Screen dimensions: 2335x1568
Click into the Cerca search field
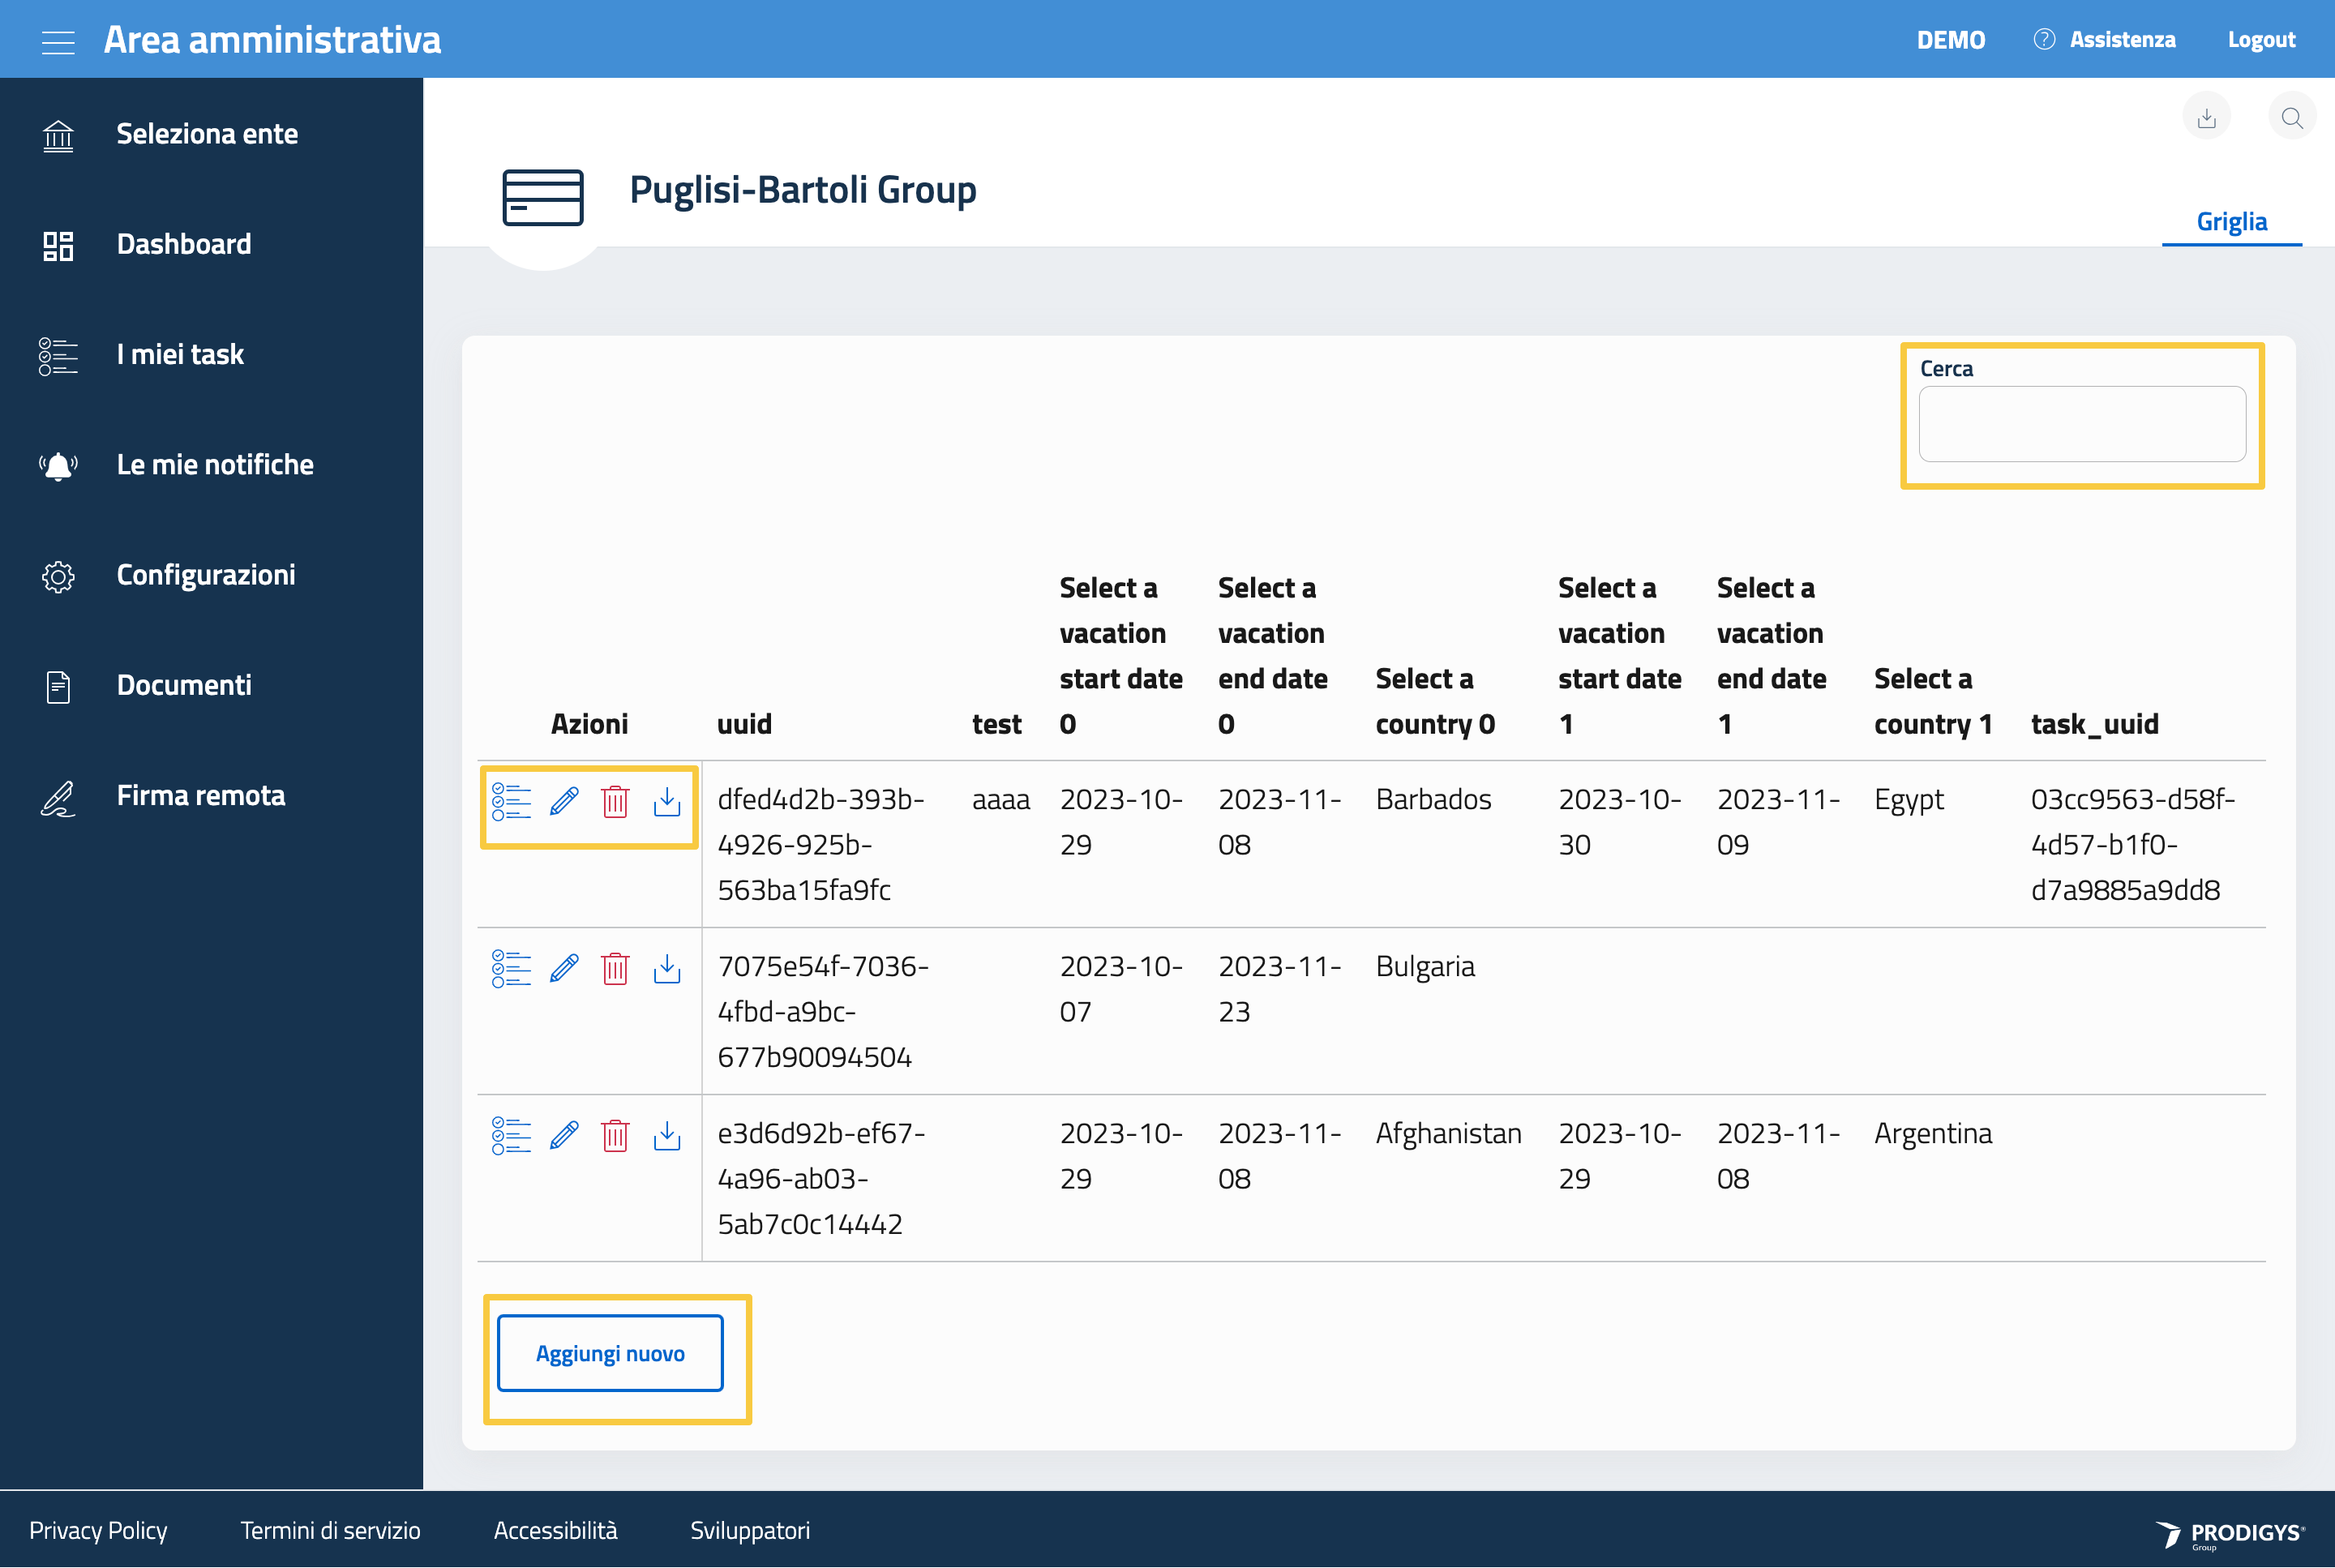tap(2081, 424)
